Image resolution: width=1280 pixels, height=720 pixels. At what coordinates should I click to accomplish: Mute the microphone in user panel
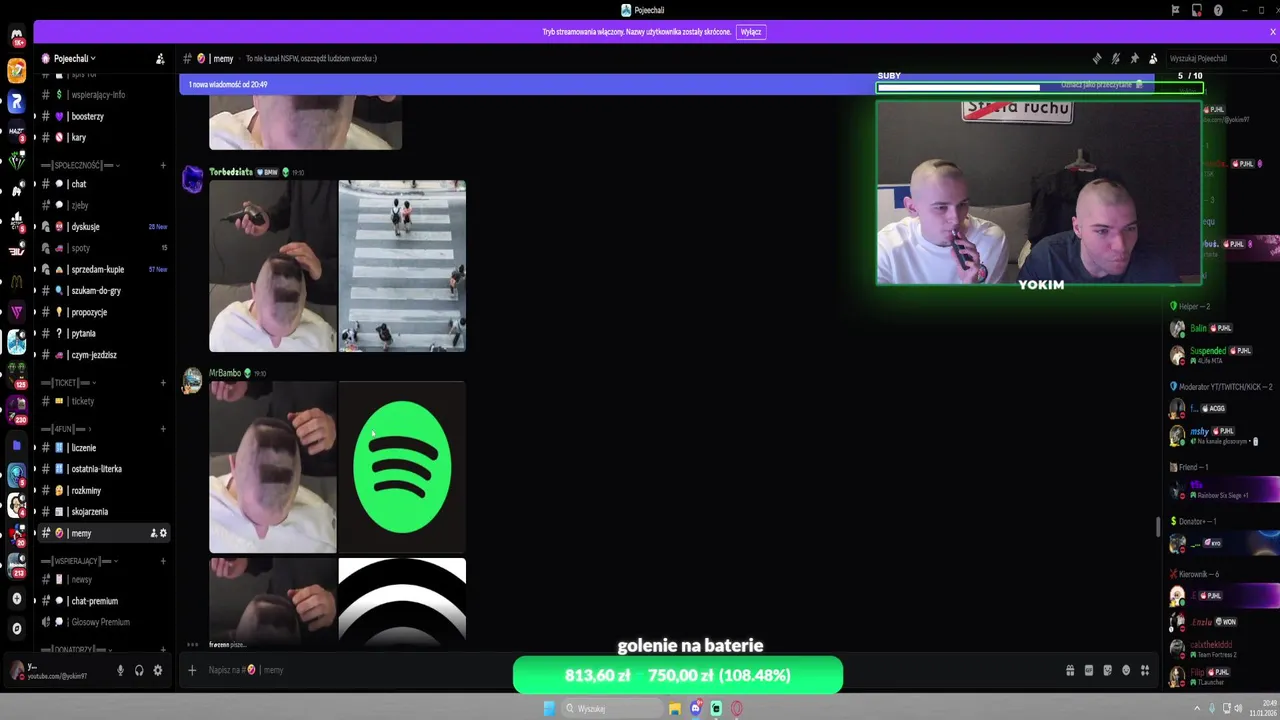[121, 671]
